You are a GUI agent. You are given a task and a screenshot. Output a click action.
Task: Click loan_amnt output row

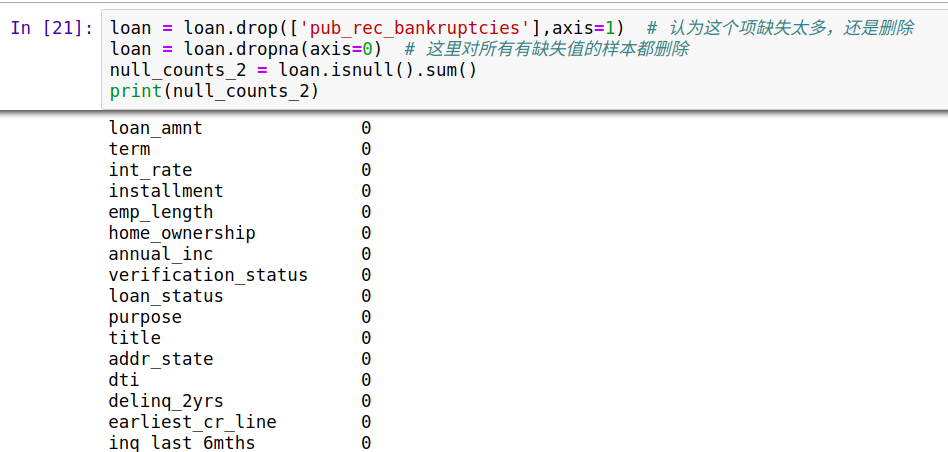240,128
